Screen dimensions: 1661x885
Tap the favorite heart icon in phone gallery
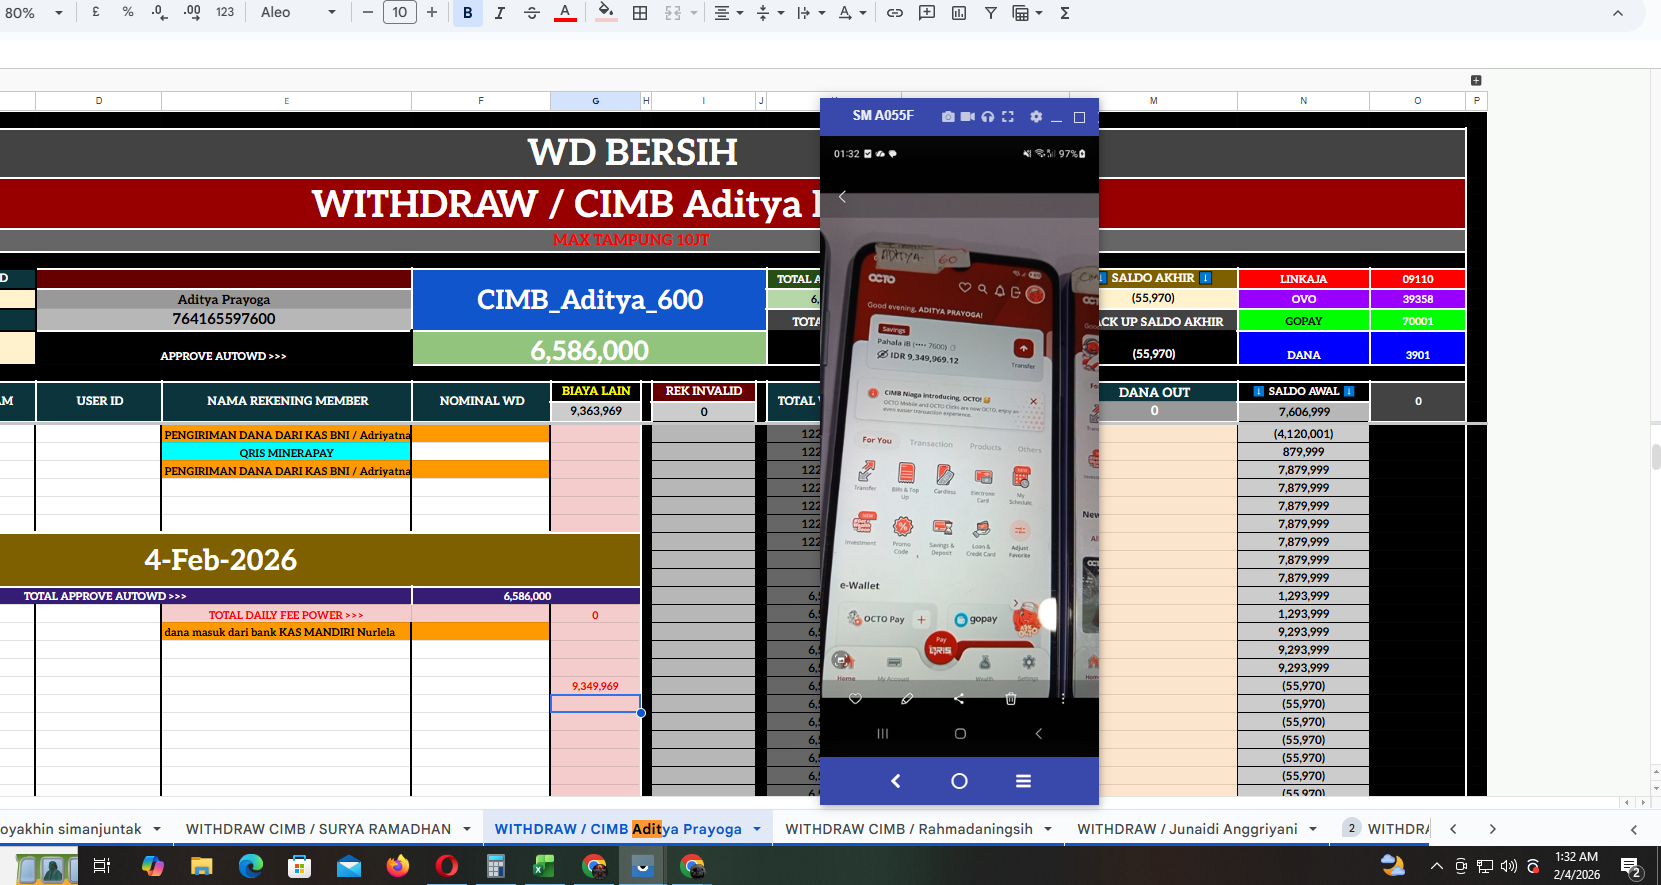(855, 699)
